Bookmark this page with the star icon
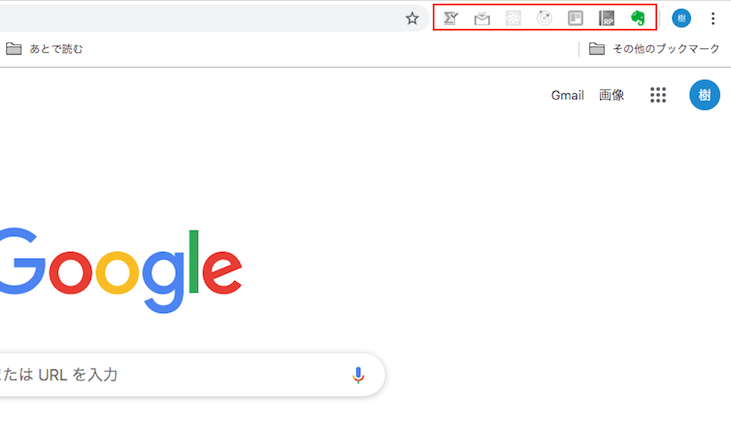 [x=412, y=19]
